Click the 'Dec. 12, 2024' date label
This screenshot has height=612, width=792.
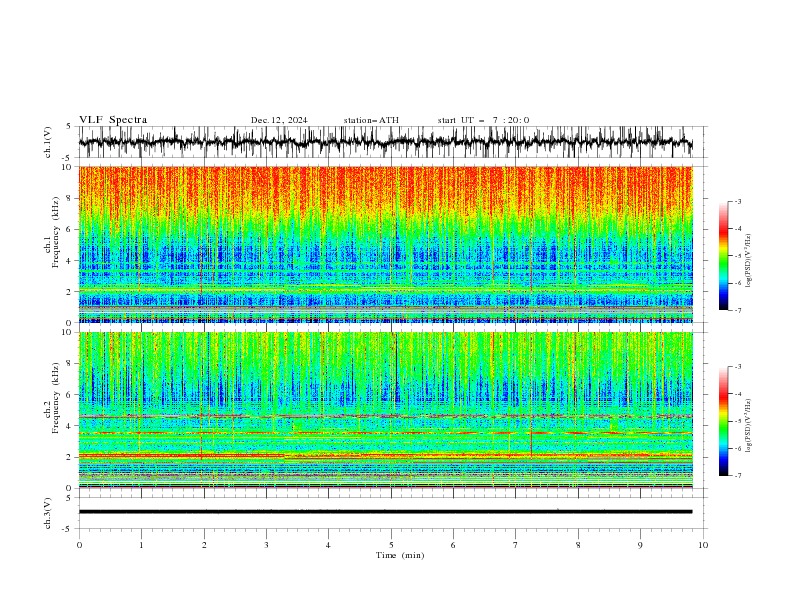pos(279,120)
